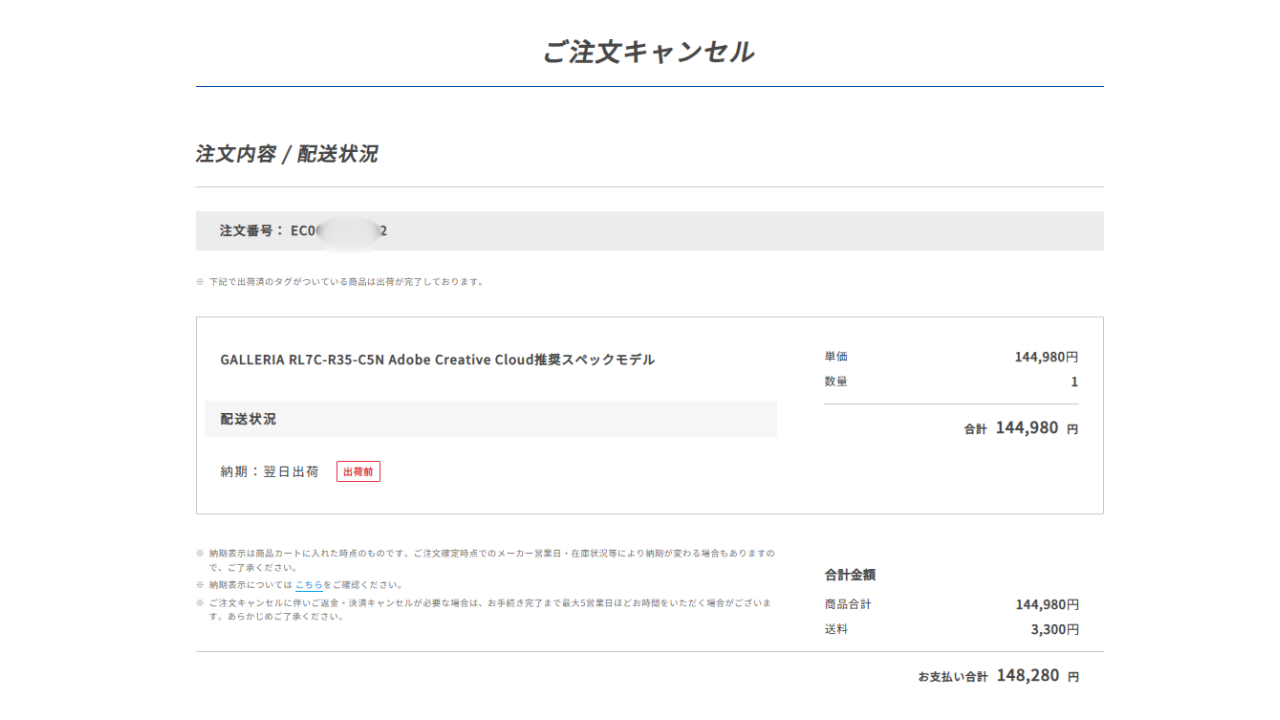This screenshot has width=1280, height=720.
Task: Click the 合計金額 heading
Action: click(850, 575)
